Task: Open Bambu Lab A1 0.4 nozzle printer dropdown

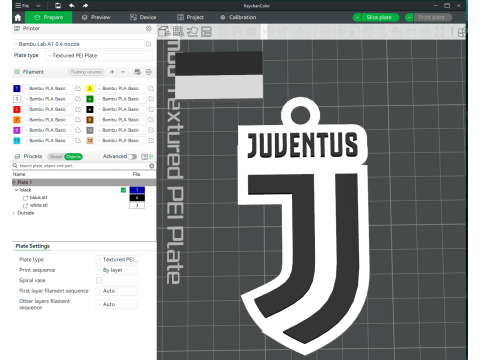Action: point(78,44)
